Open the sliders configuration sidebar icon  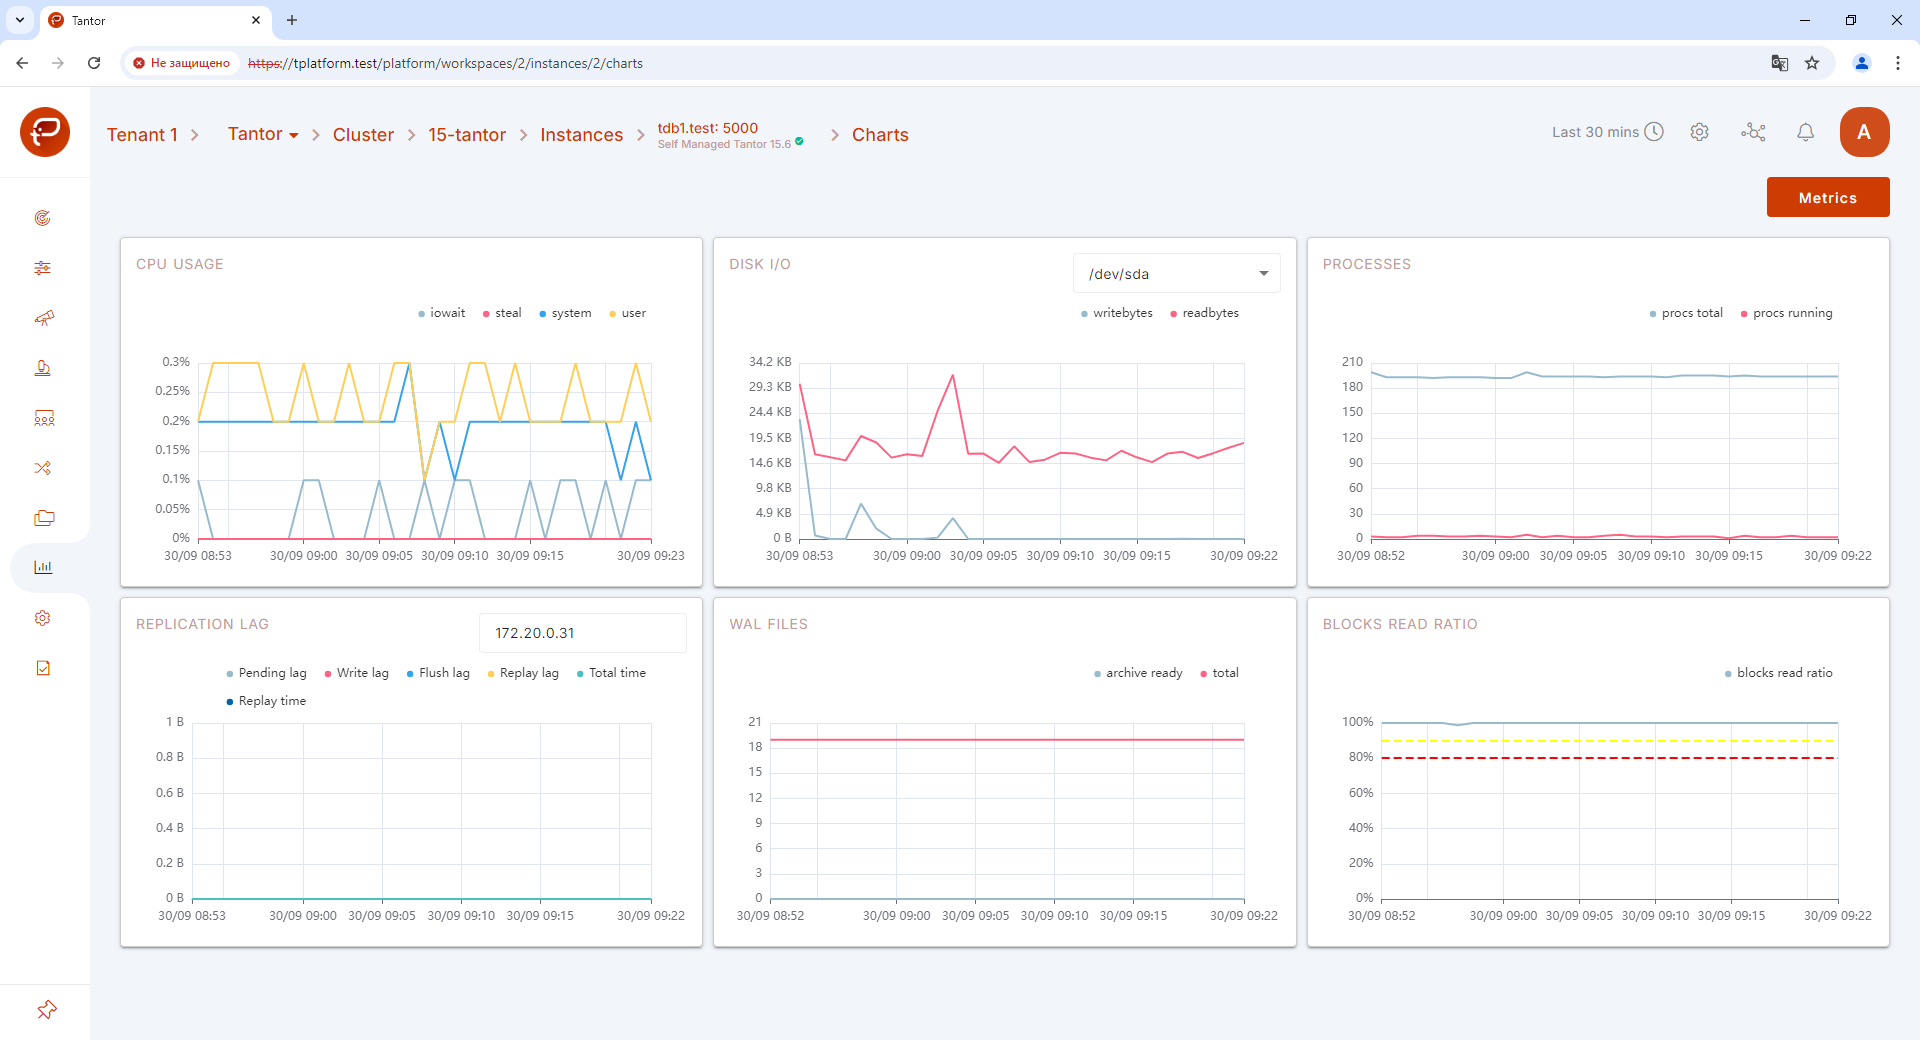pos(43,268)
